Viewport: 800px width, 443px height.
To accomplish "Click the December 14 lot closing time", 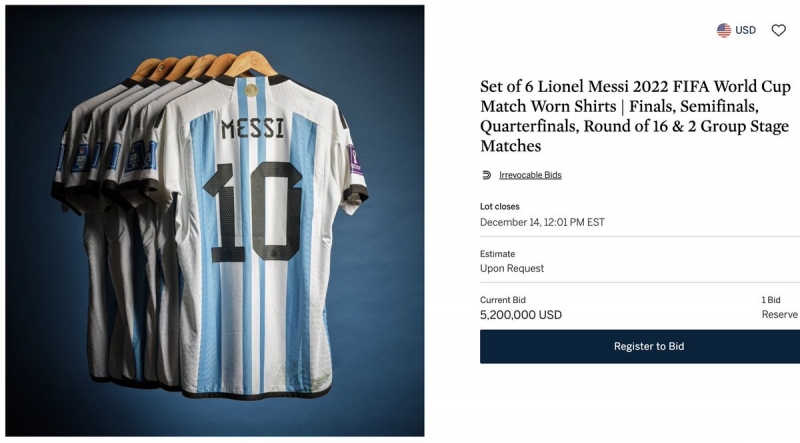I will tap(542, 222).
